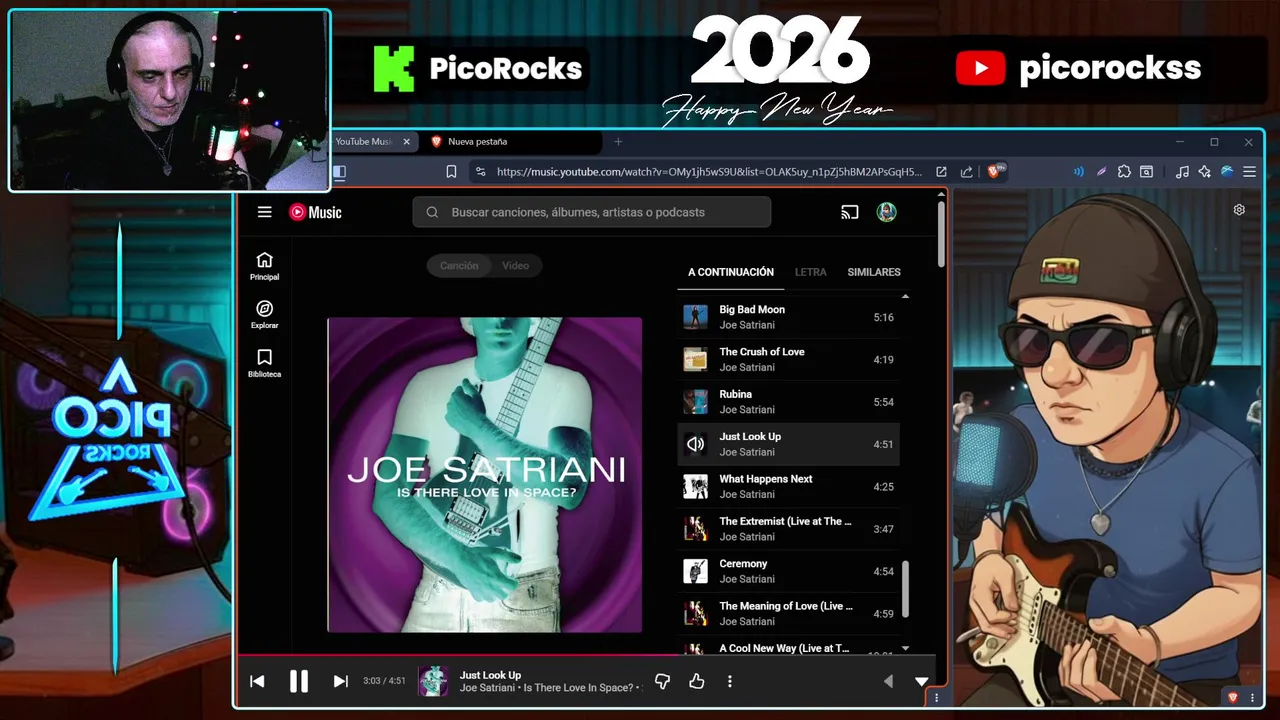Play Rubina from the queue
This screenshot has height=720, width=1280.
pyautogui.click(x=788, y=402)
